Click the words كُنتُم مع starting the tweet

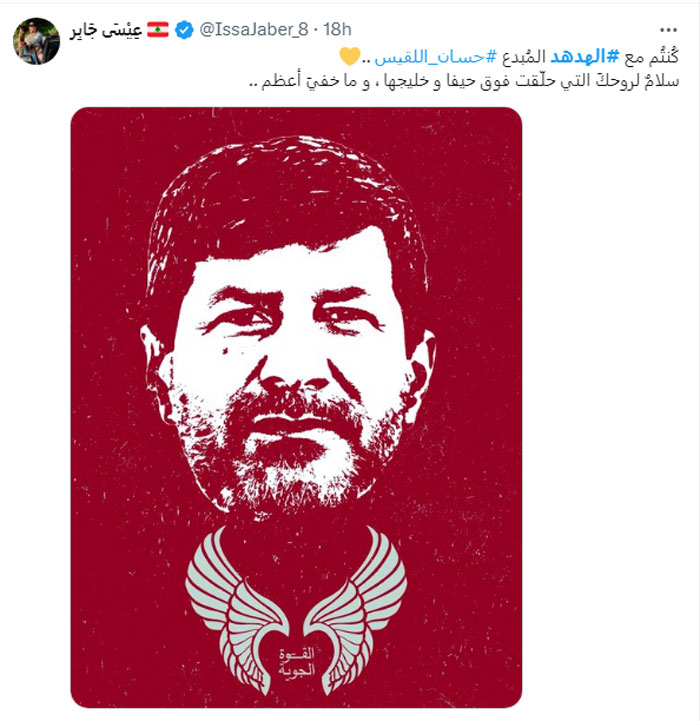coord(651,57)
